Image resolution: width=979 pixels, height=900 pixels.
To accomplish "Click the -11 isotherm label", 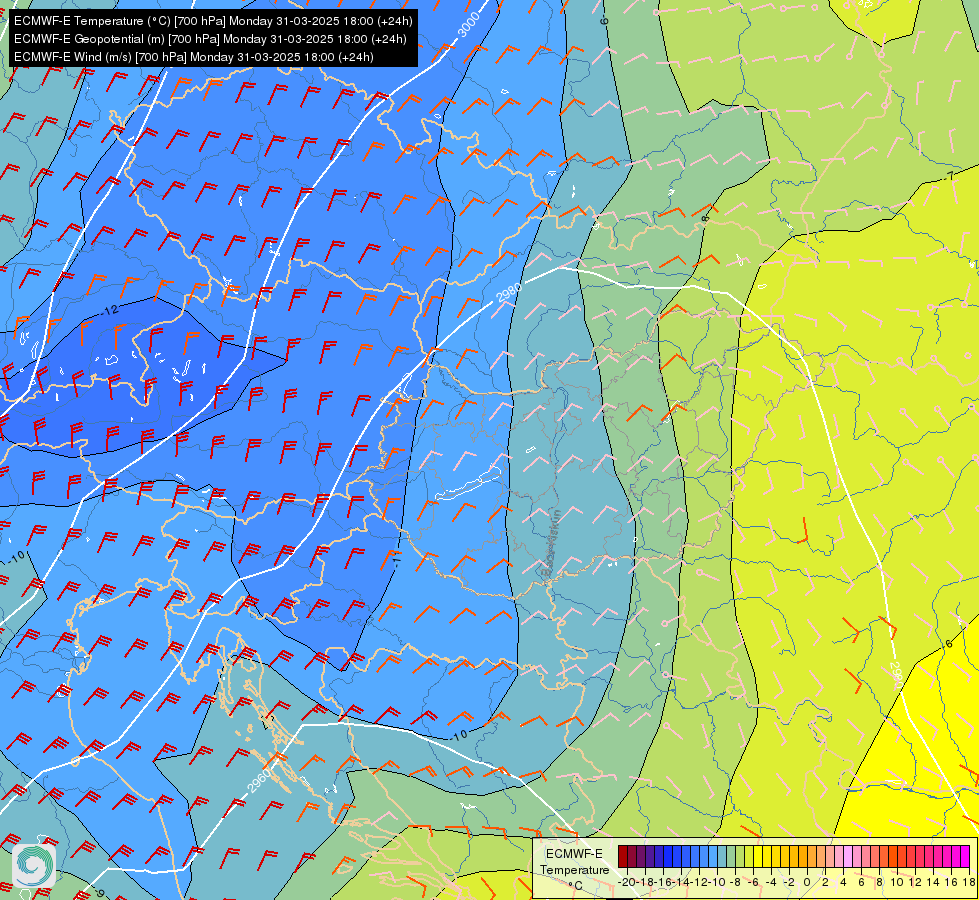I will pyautogui.click(x=396, y=559).
